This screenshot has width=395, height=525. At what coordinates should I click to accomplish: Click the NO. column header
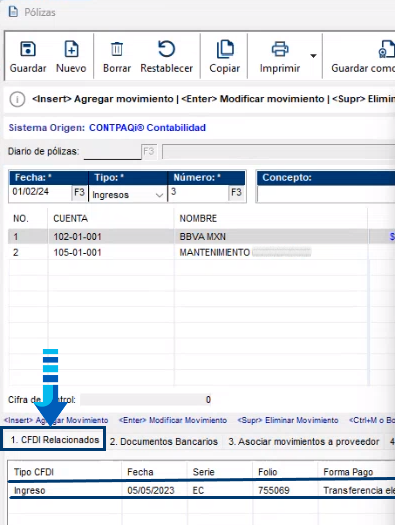pos(21,219)
